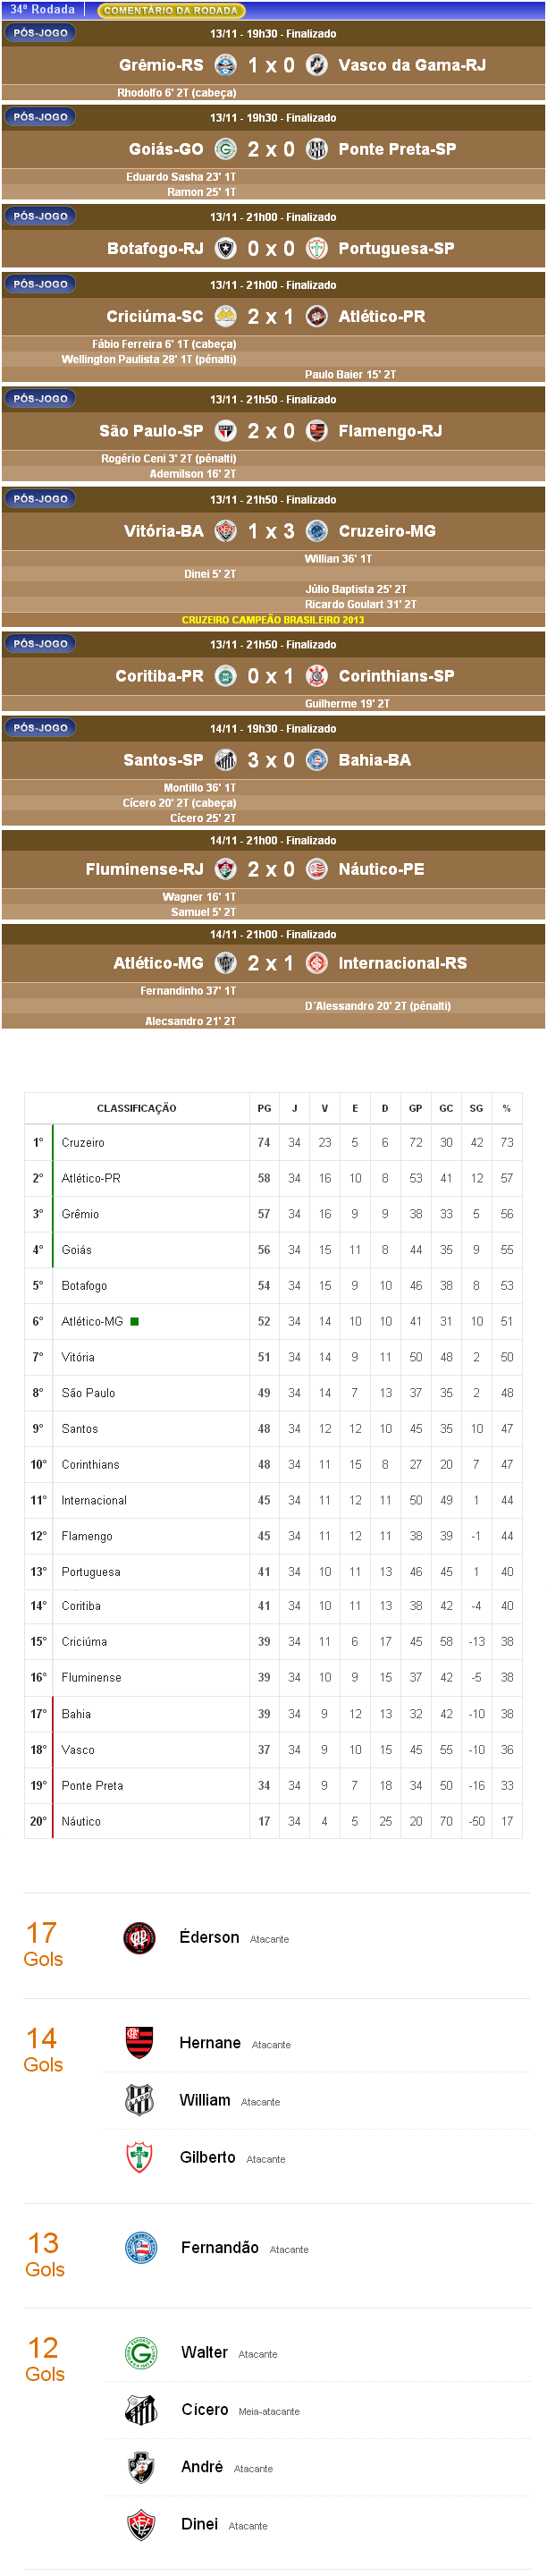Click Vasco da Gama crest in first match
The height and width of the screenshot is (2576, 547).
(x=317, y=65)
